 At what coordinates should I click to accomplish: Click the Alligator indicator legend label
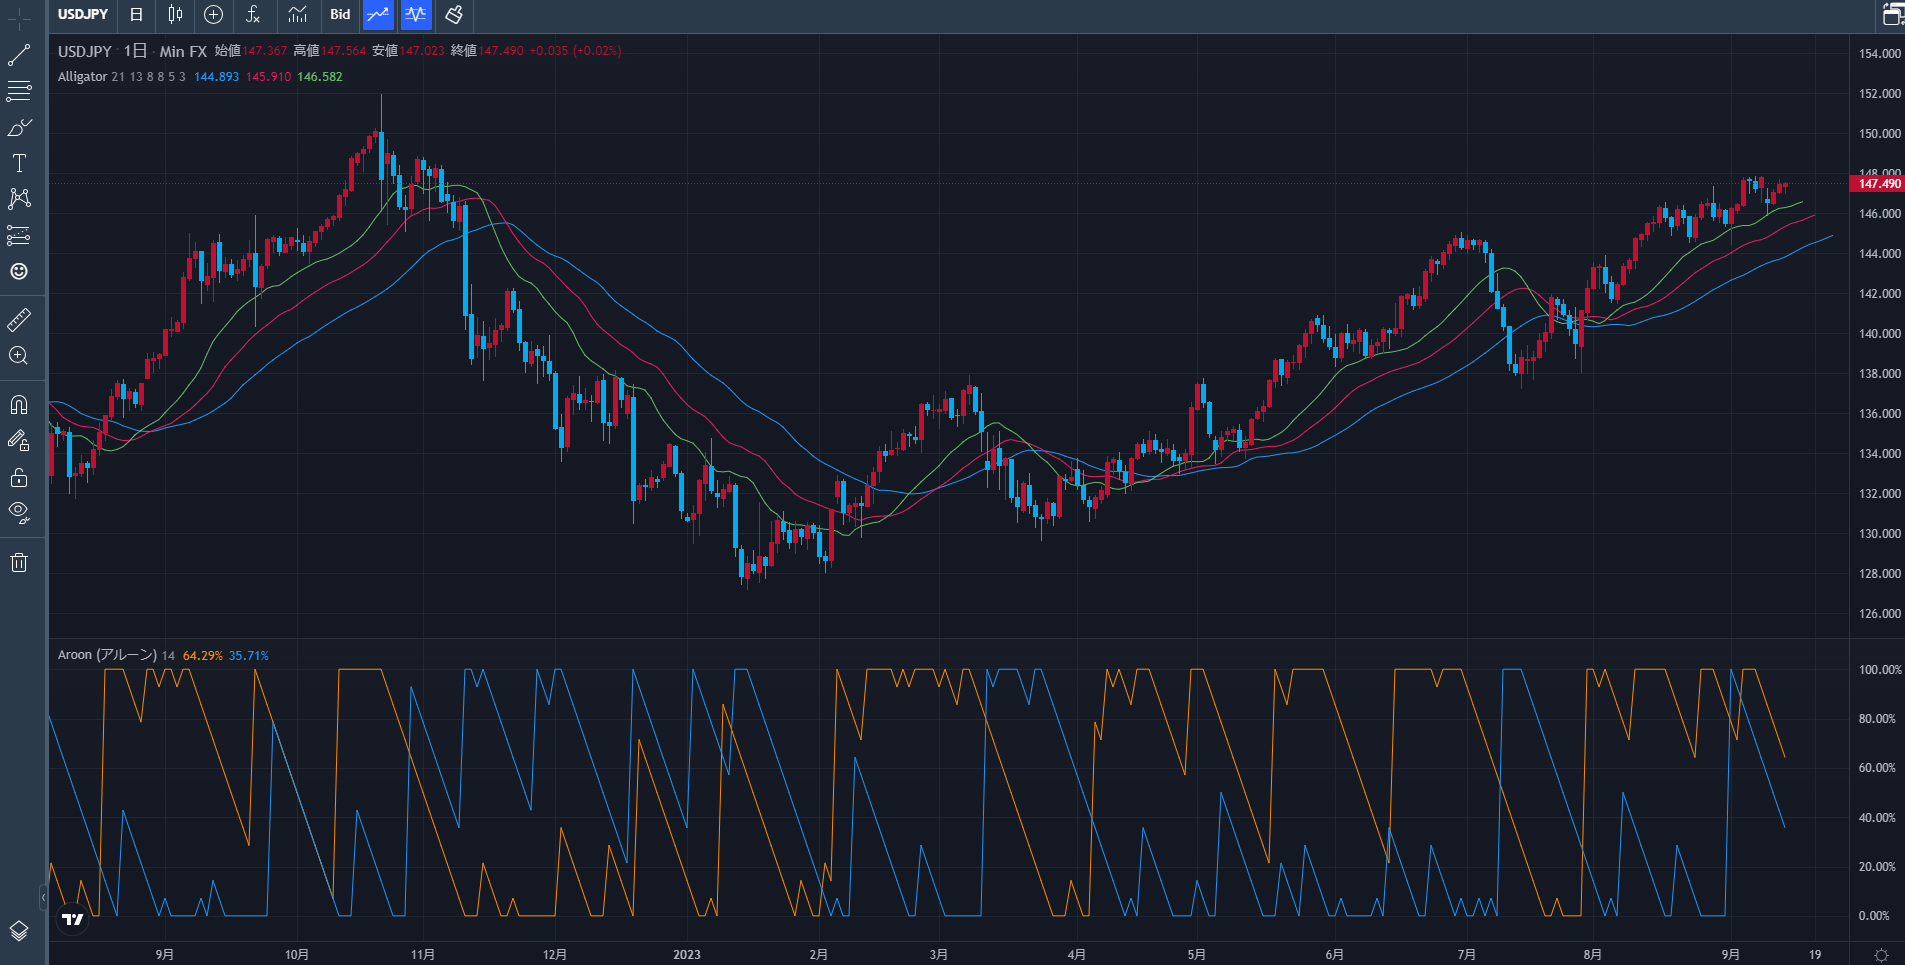click(82, 77)
